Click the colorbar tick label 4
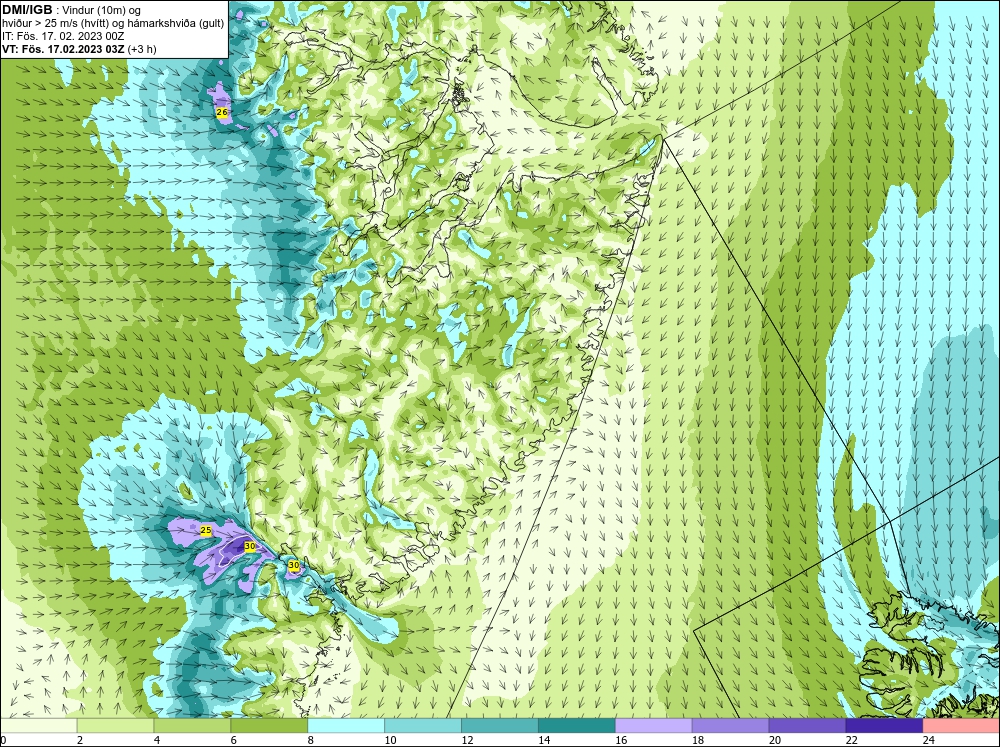Image resolution: width=1000 pixels, height=747 pixels. pos(157,740)
